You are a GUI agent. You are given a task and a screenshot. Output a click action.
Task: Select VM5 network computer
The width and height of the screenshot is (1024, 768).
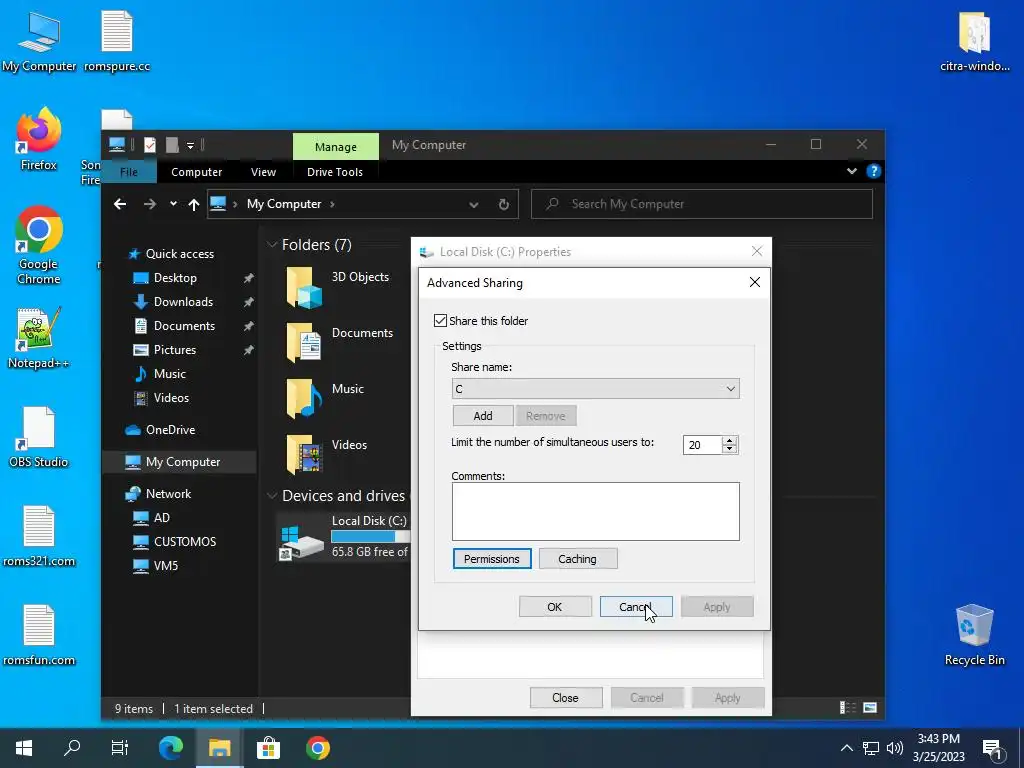[165, 566]
